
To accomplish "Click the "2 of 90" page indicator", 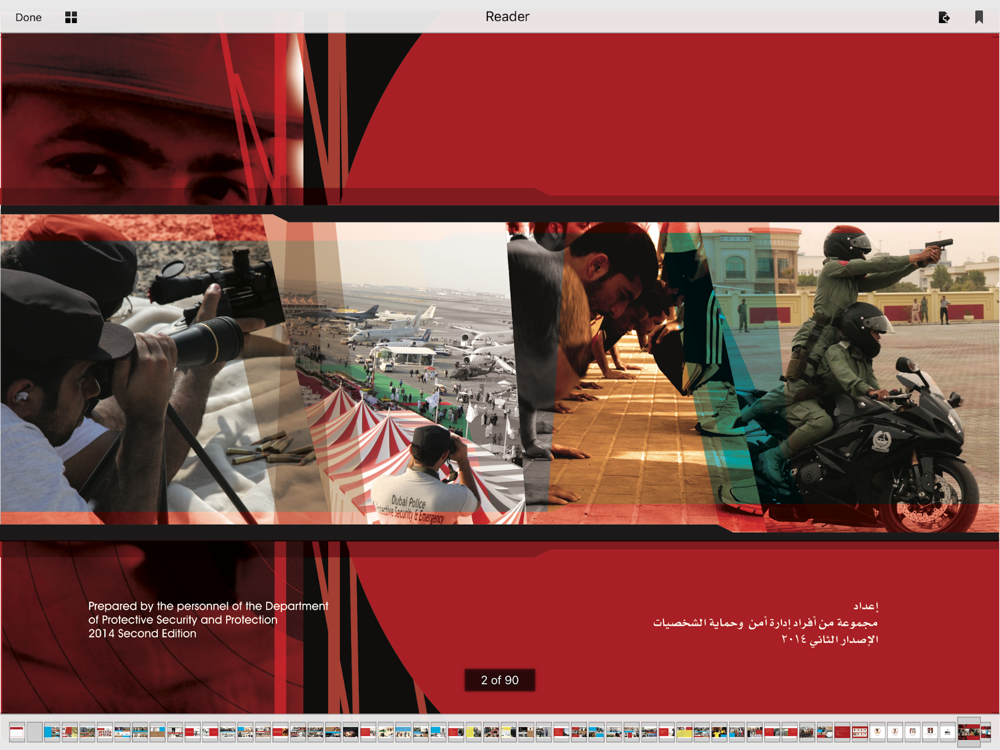I will (499, 680).
